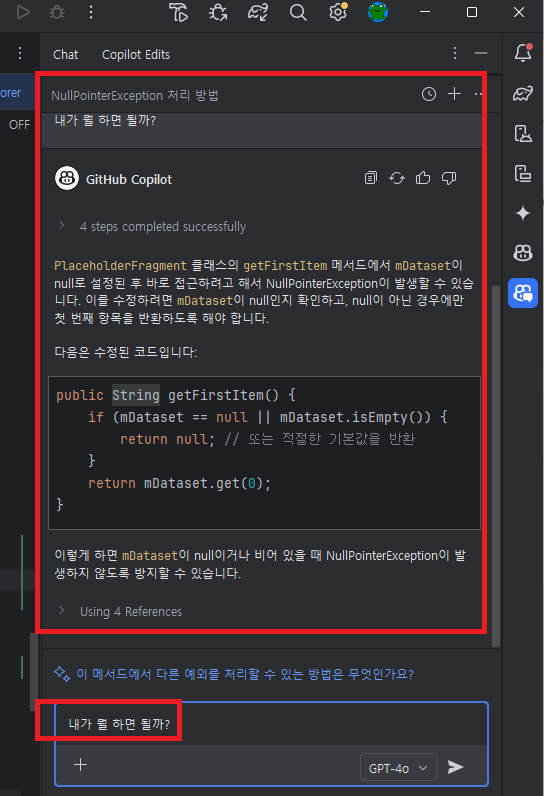Open Gradle elephant panel in right sidebar
Screen dimensions: 550x796
coord(523,93)
